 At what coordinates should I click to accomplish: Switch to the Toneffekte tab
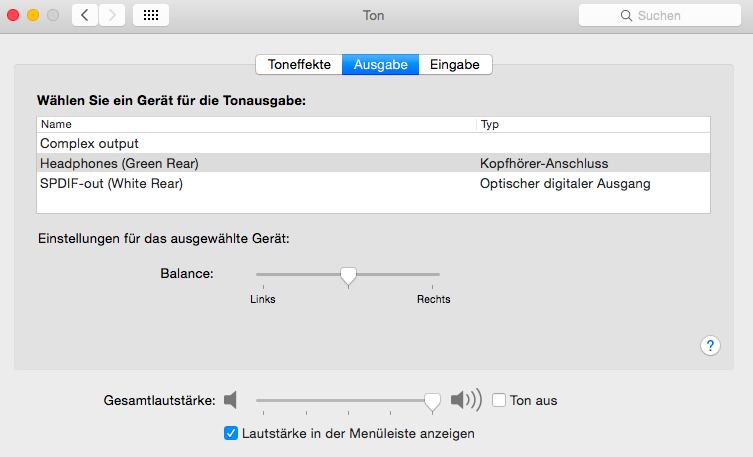pos(299,65)
